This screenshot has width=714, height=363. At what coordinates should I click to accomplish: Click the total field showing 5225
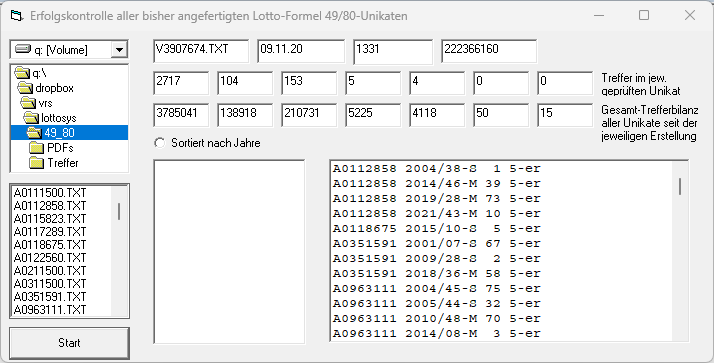point(373,115)
